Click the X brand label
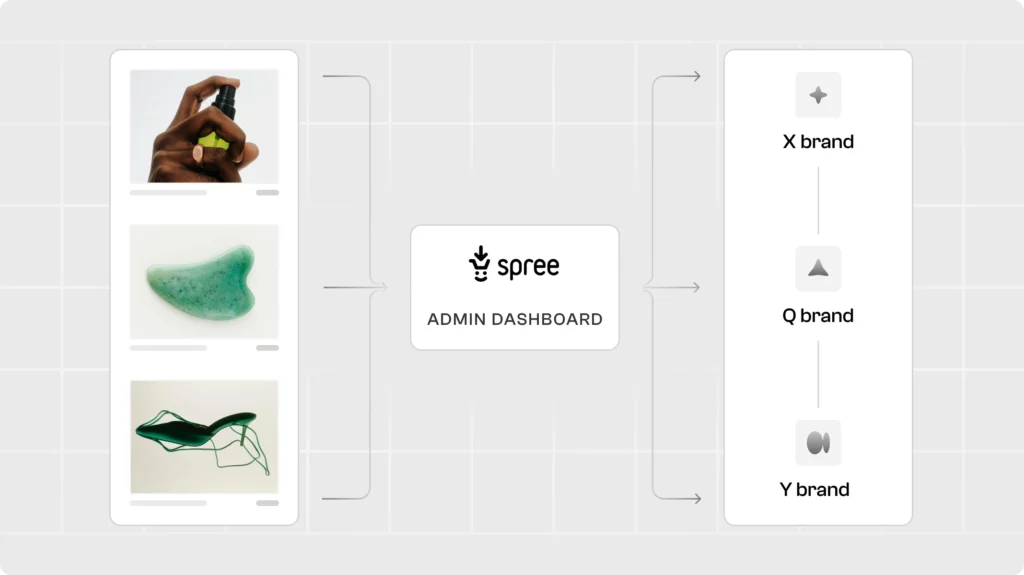 [x=818, y=142]
